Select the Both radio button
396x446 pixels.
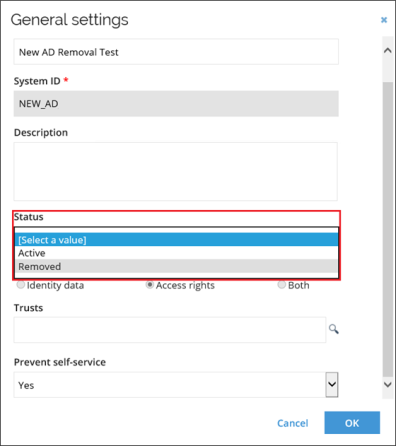282,285
